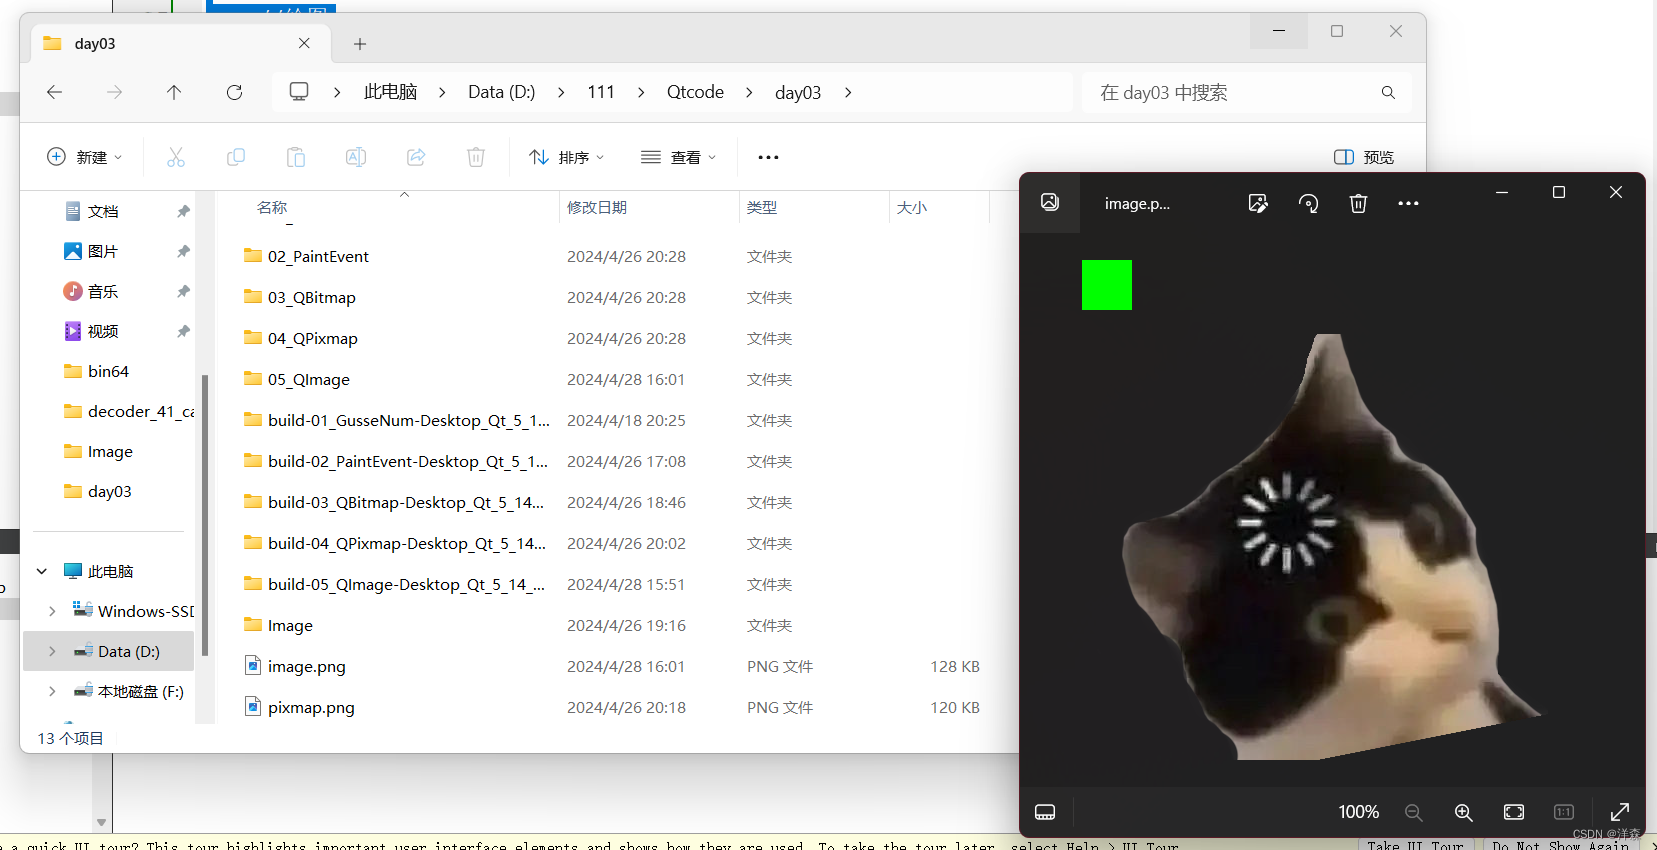Image resolution: width=1657 pixels, height=850 pixels.
Task: Select the 05_QImage folder
Action: tap(297, 379)
